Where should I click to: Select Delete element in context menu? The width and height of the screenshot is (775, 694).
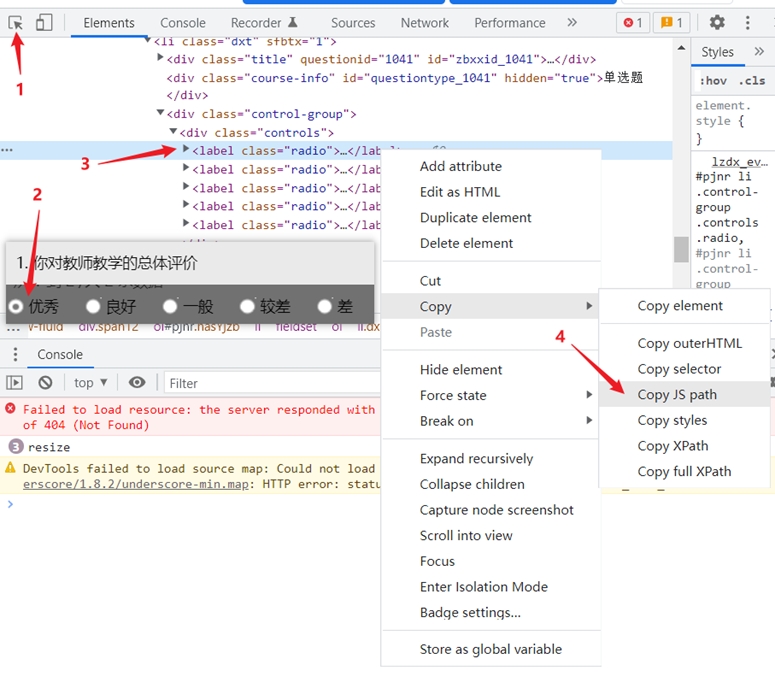491,243
